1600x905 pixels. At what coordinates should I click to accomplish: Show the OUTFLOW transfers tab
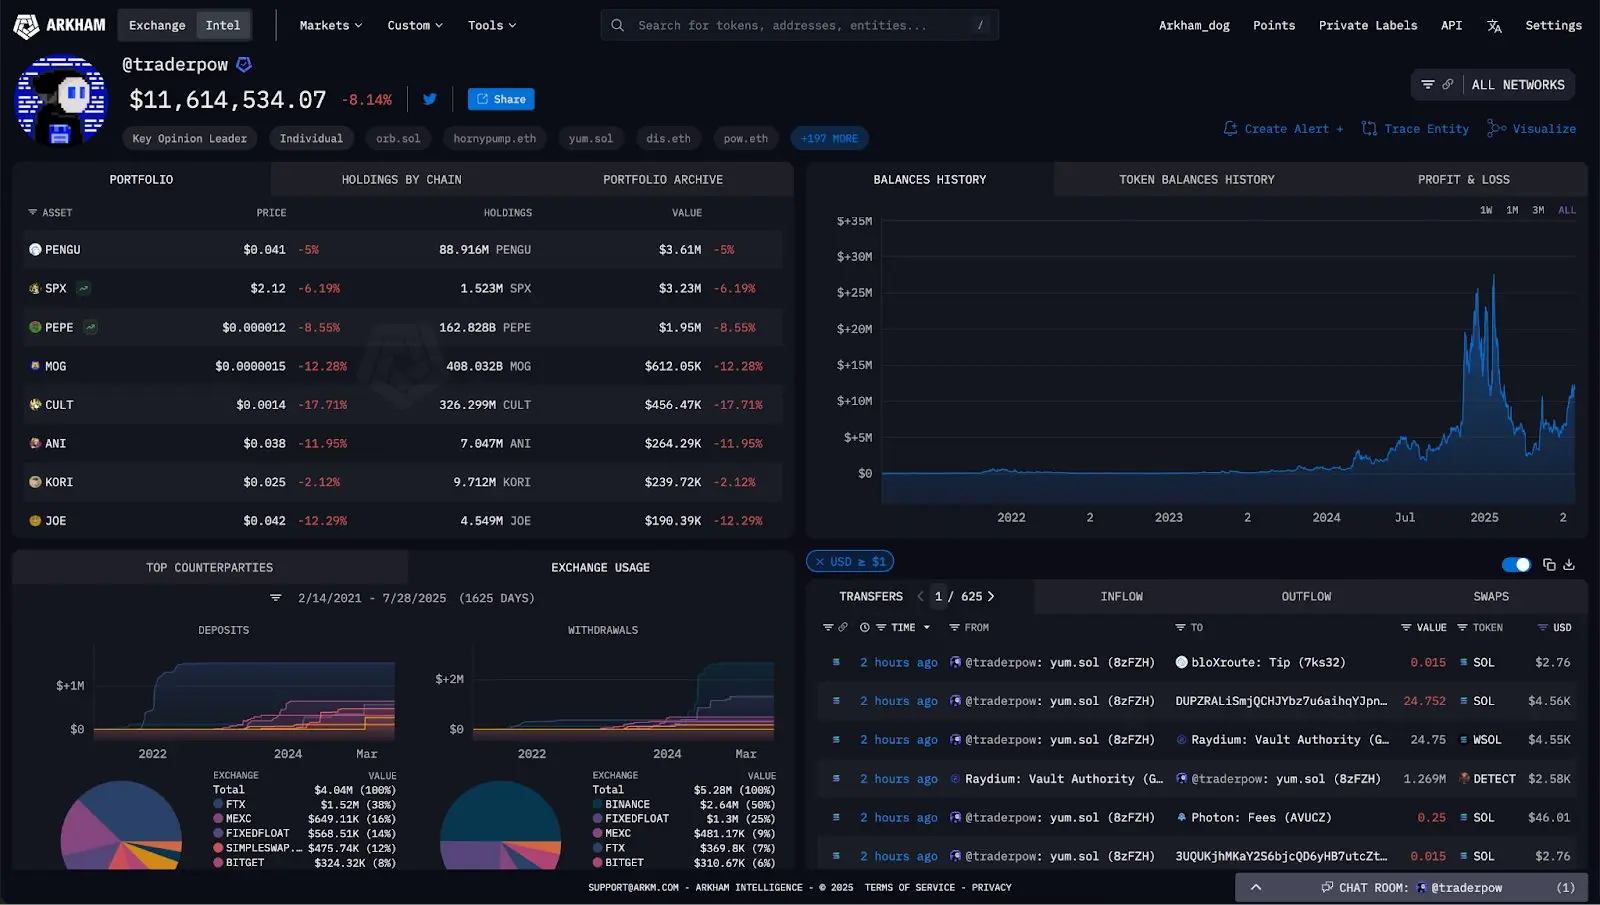coord(1306,596)
